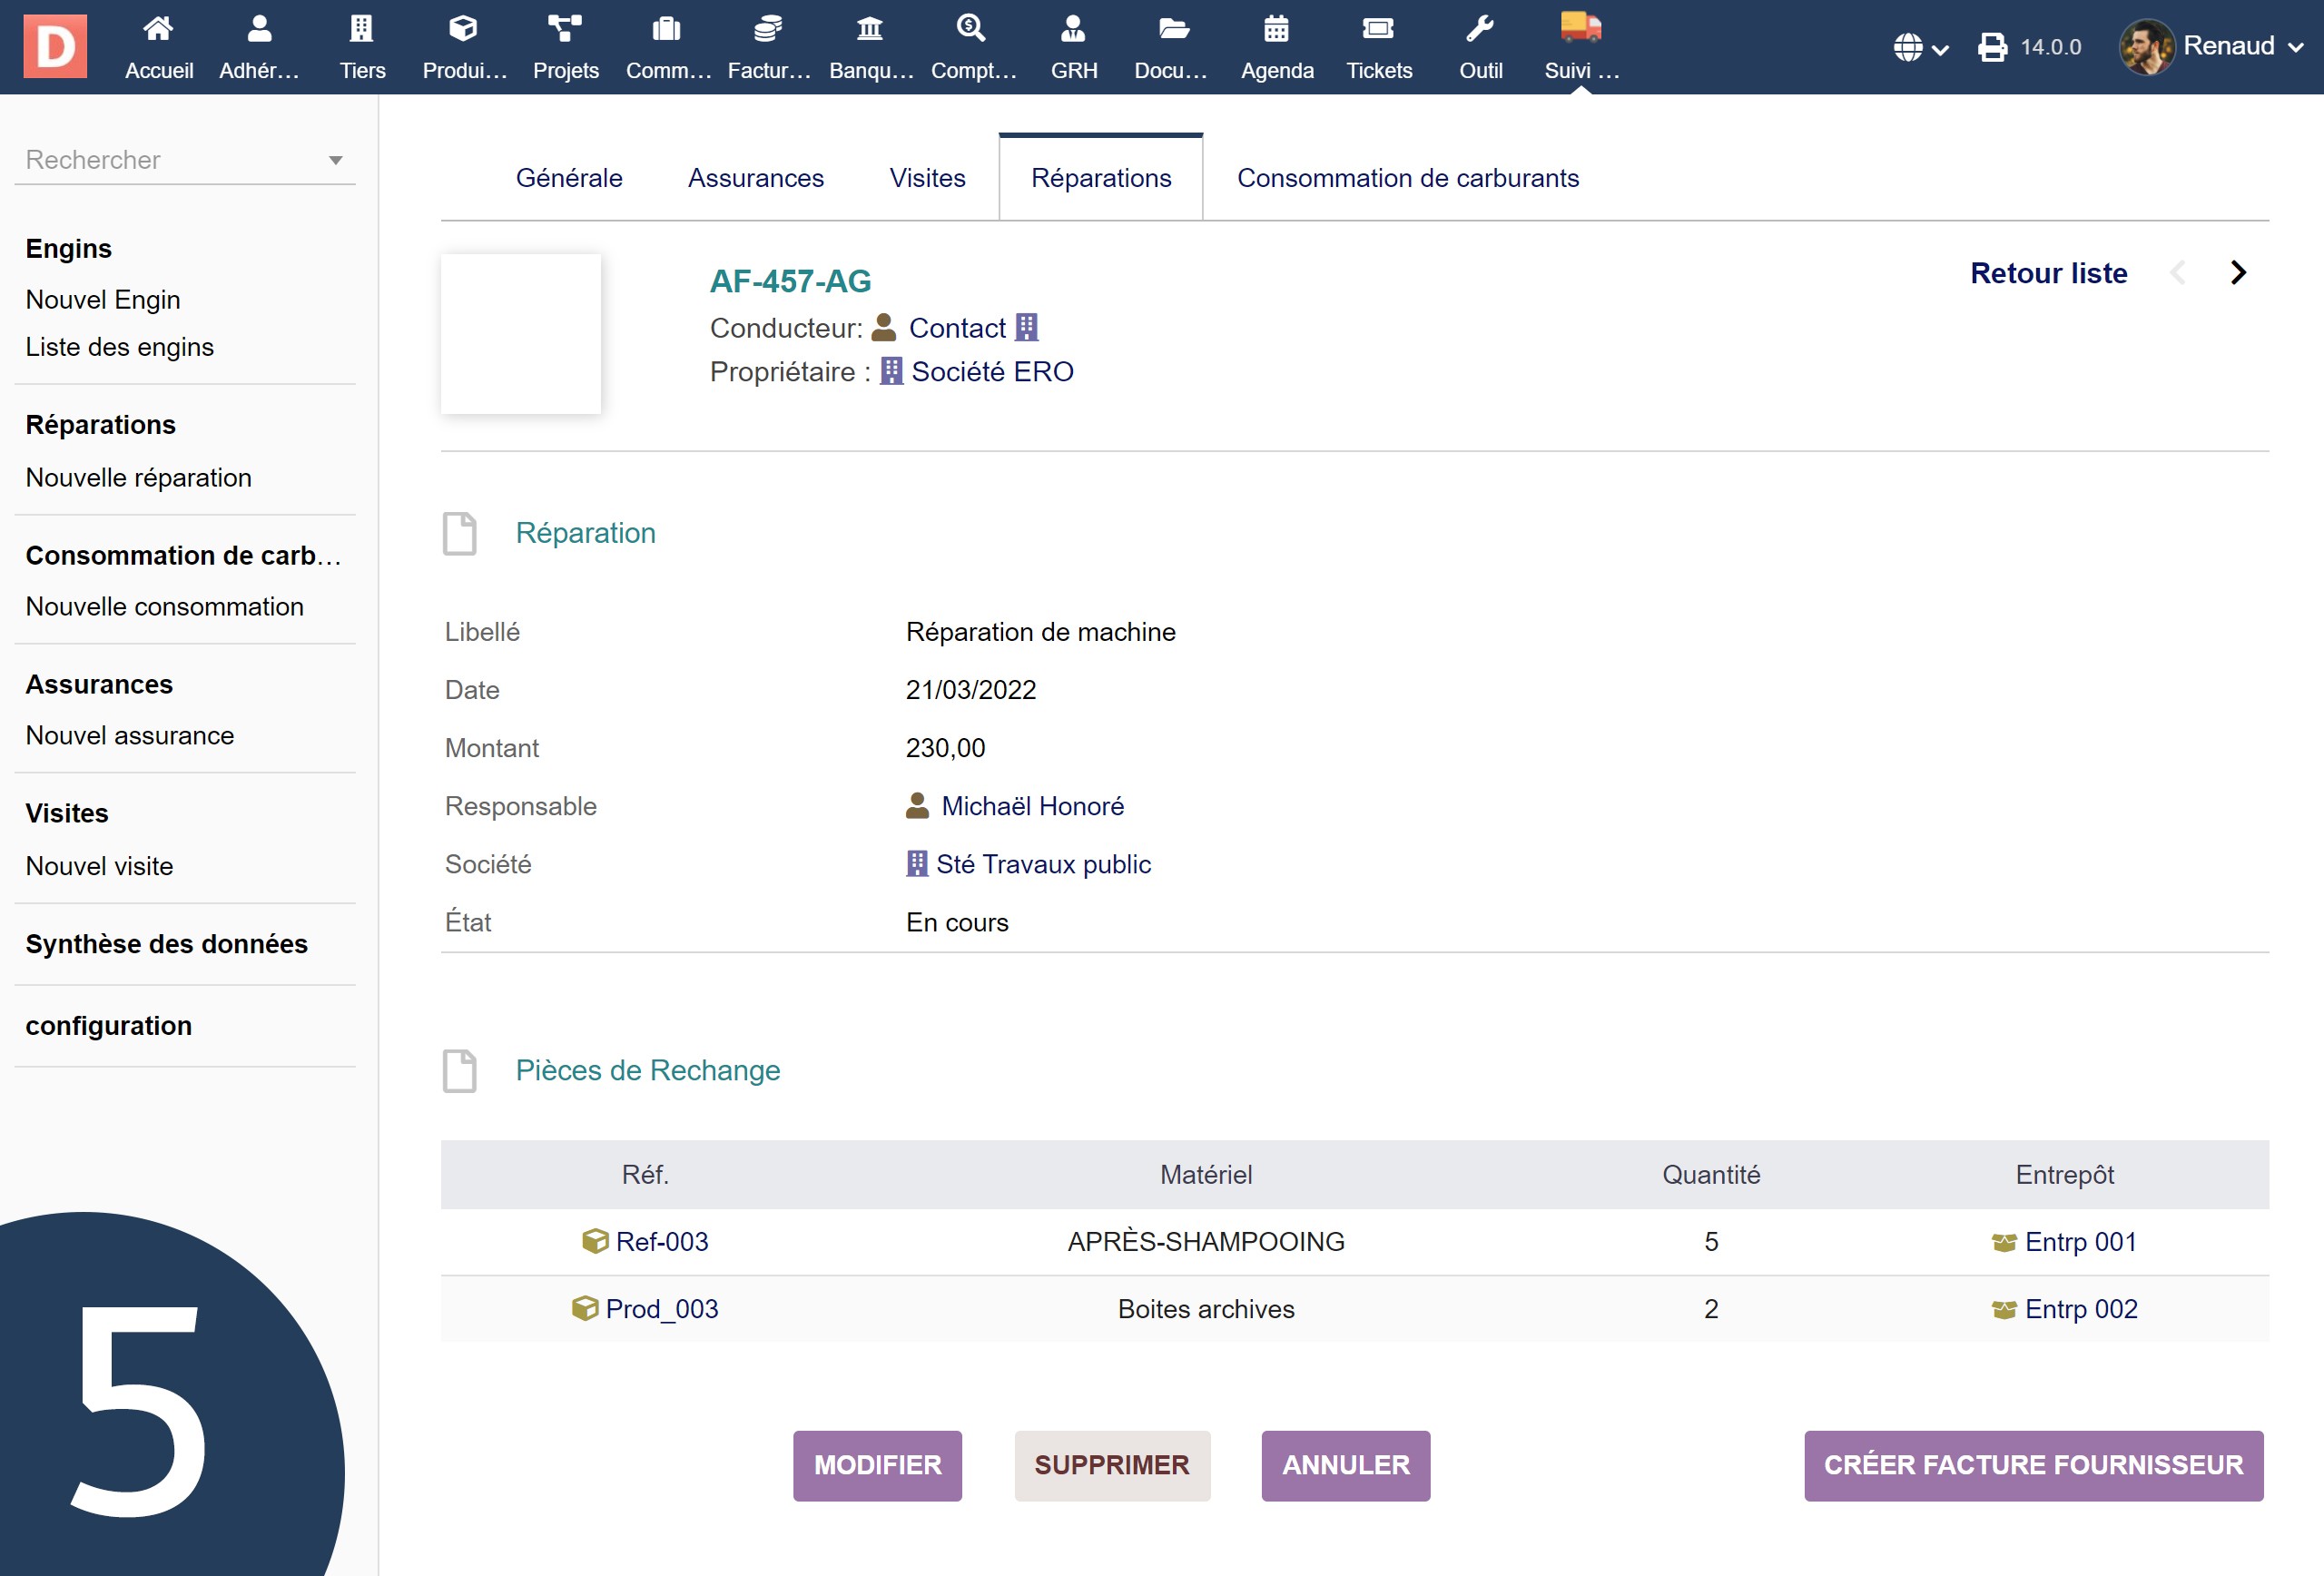
Task: Open the Contact conducteur link
Action: [x=957, y=327]
